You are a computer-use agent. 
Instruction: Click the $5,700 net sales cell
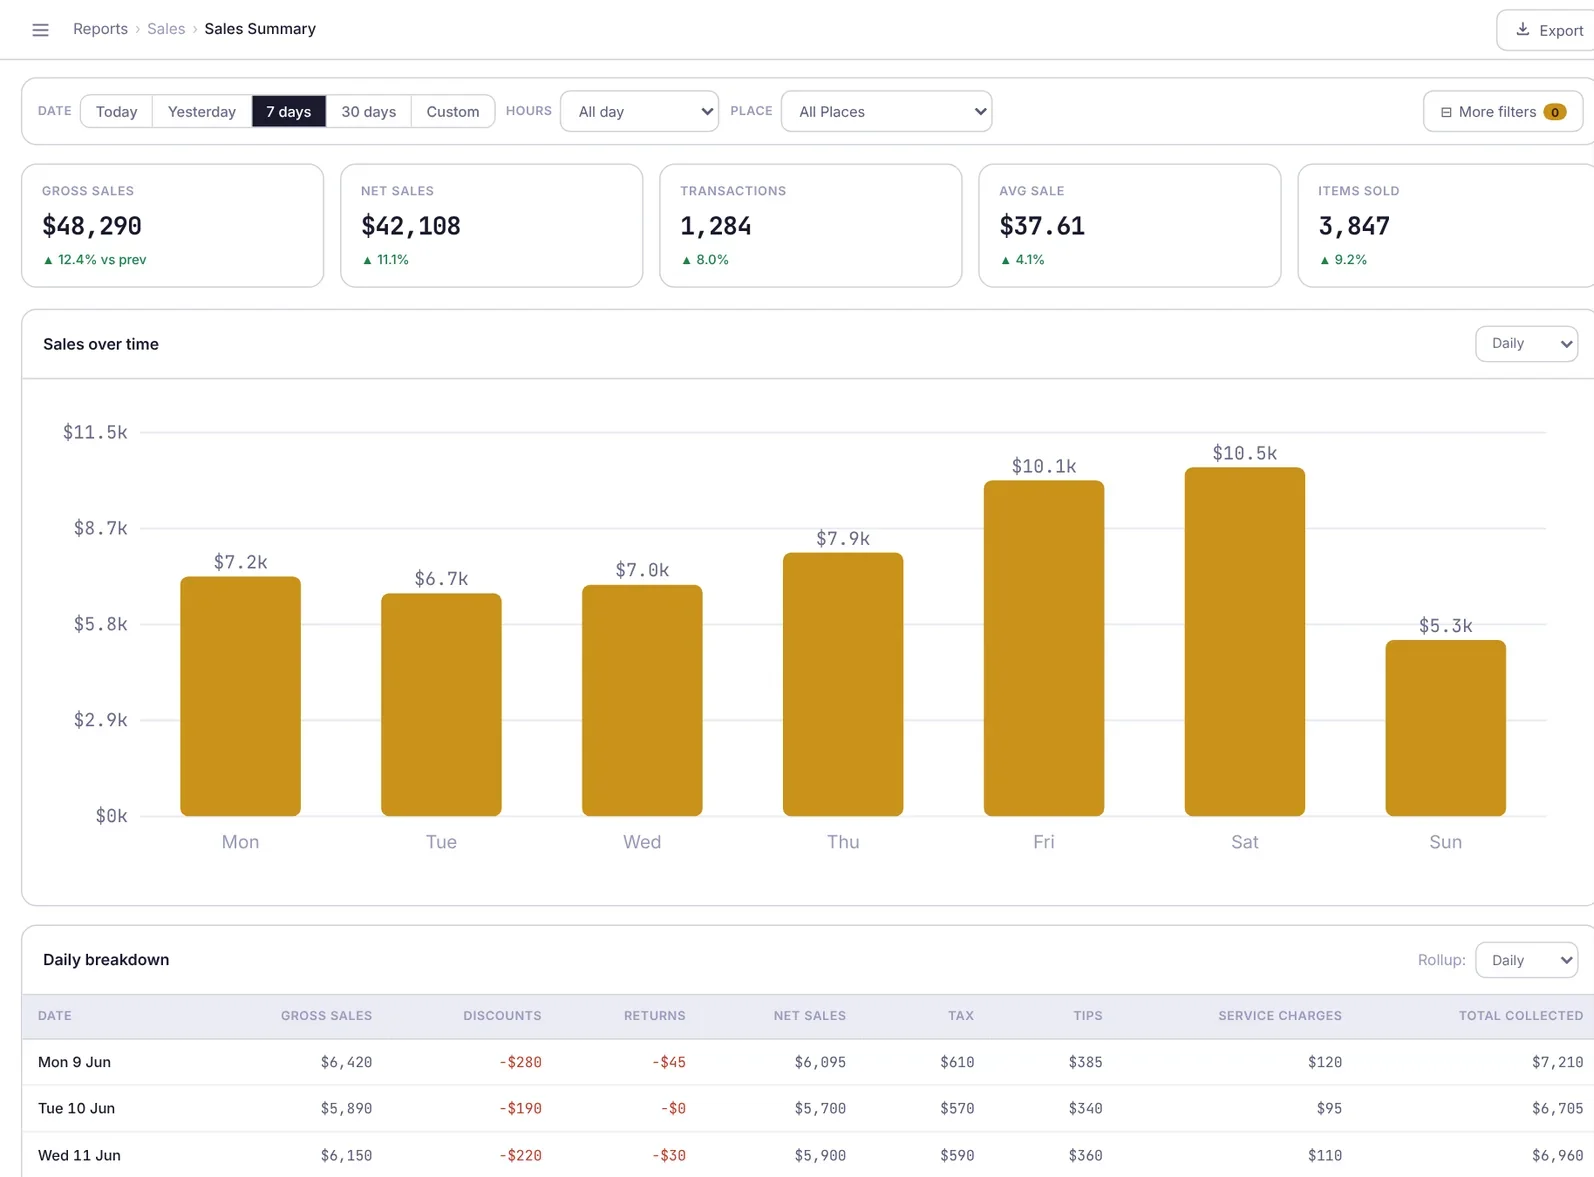[820, 1108]
